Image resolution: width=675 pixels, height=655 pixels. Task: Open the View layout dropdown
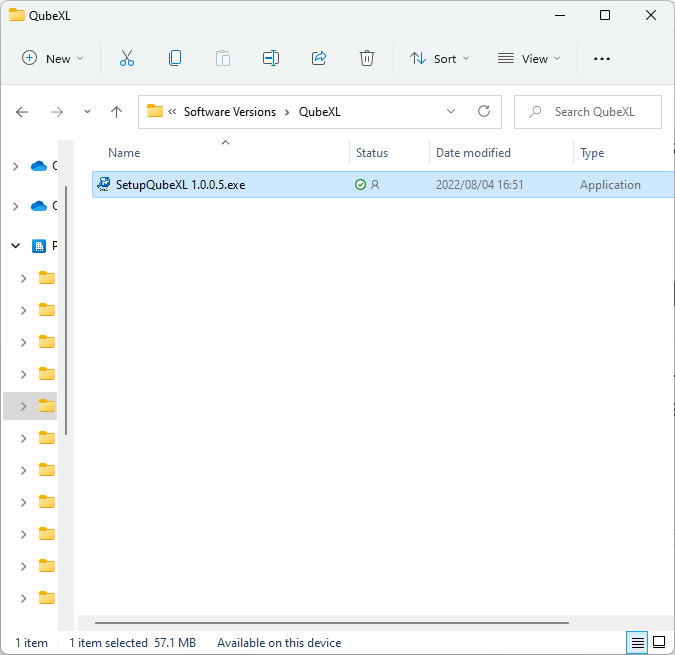[529, 59]
